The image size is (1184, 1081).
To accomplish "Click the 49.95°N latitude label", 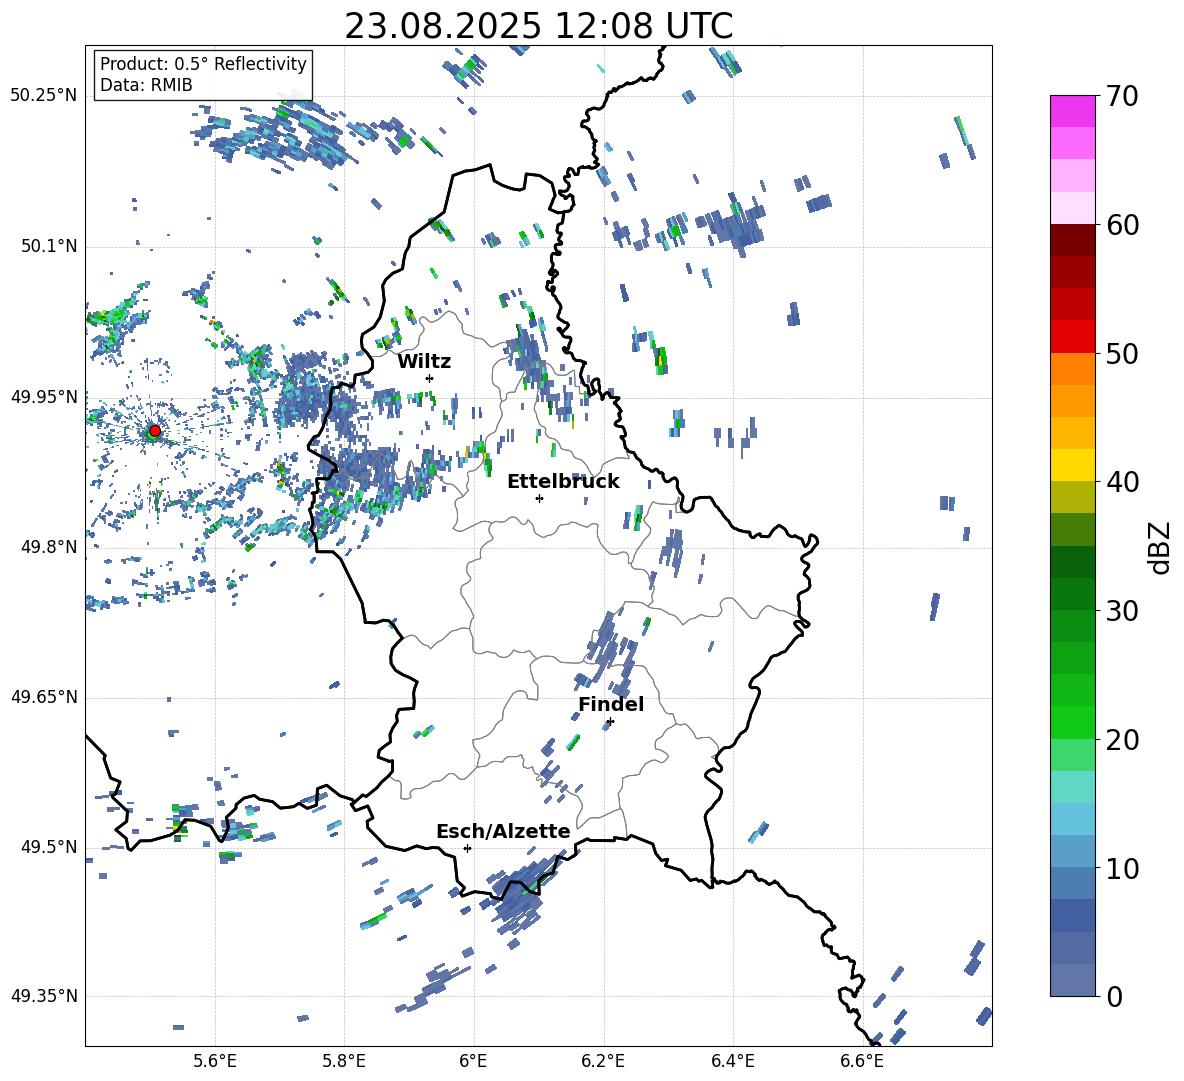I will pos(44,397).
